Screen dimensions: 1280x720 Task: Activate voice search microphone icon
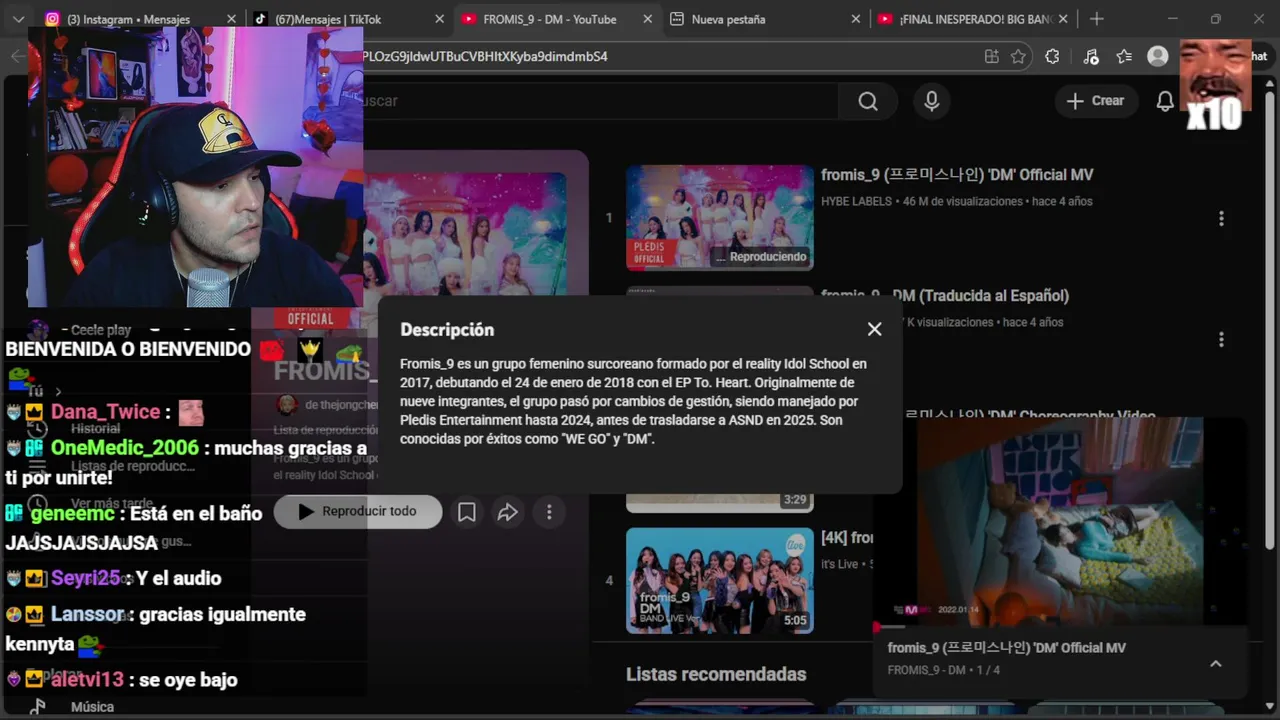point(932,101)
